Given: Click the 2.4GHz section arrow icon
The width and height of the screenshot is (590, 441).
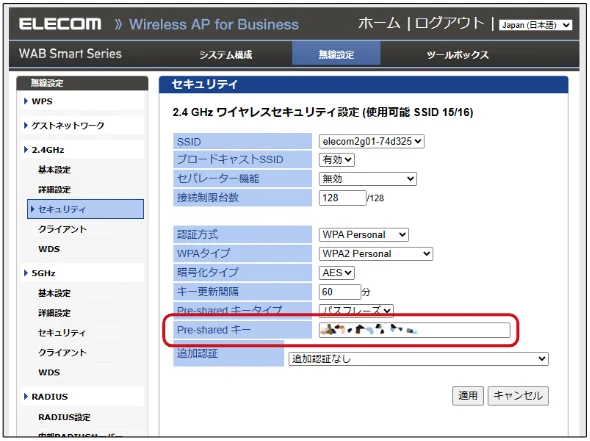Looking at the screenshot, I should pyautogui.click(x=26, y=149).
